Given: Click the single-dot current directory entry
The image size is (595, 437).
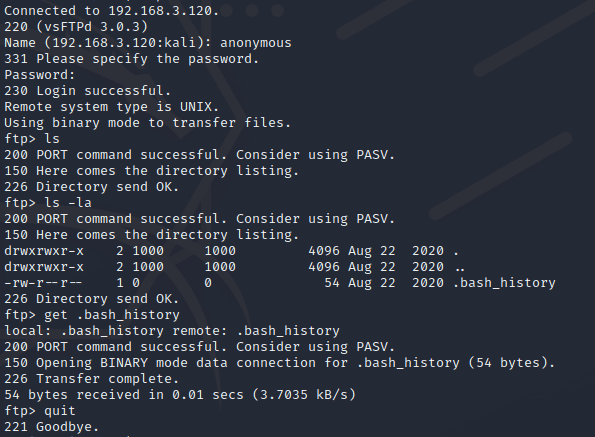Looking at the screenshot, I should pos(456,251).
